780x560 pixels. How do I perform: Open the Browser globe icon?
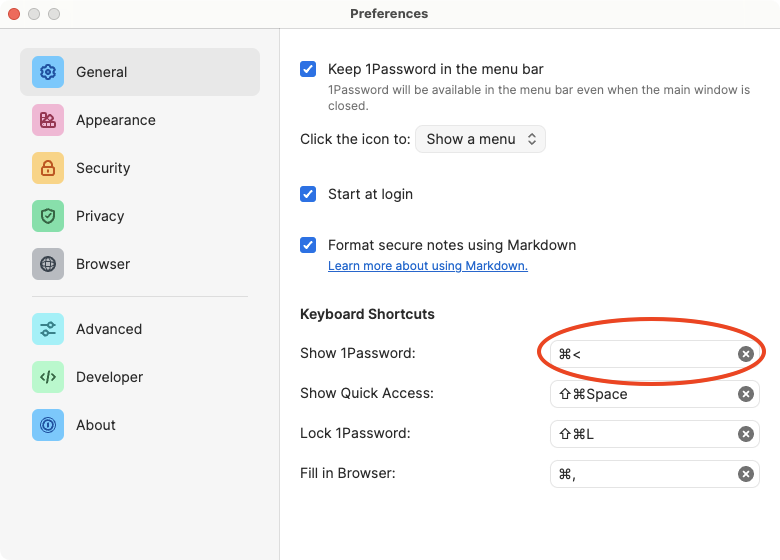tap(48, 264)
